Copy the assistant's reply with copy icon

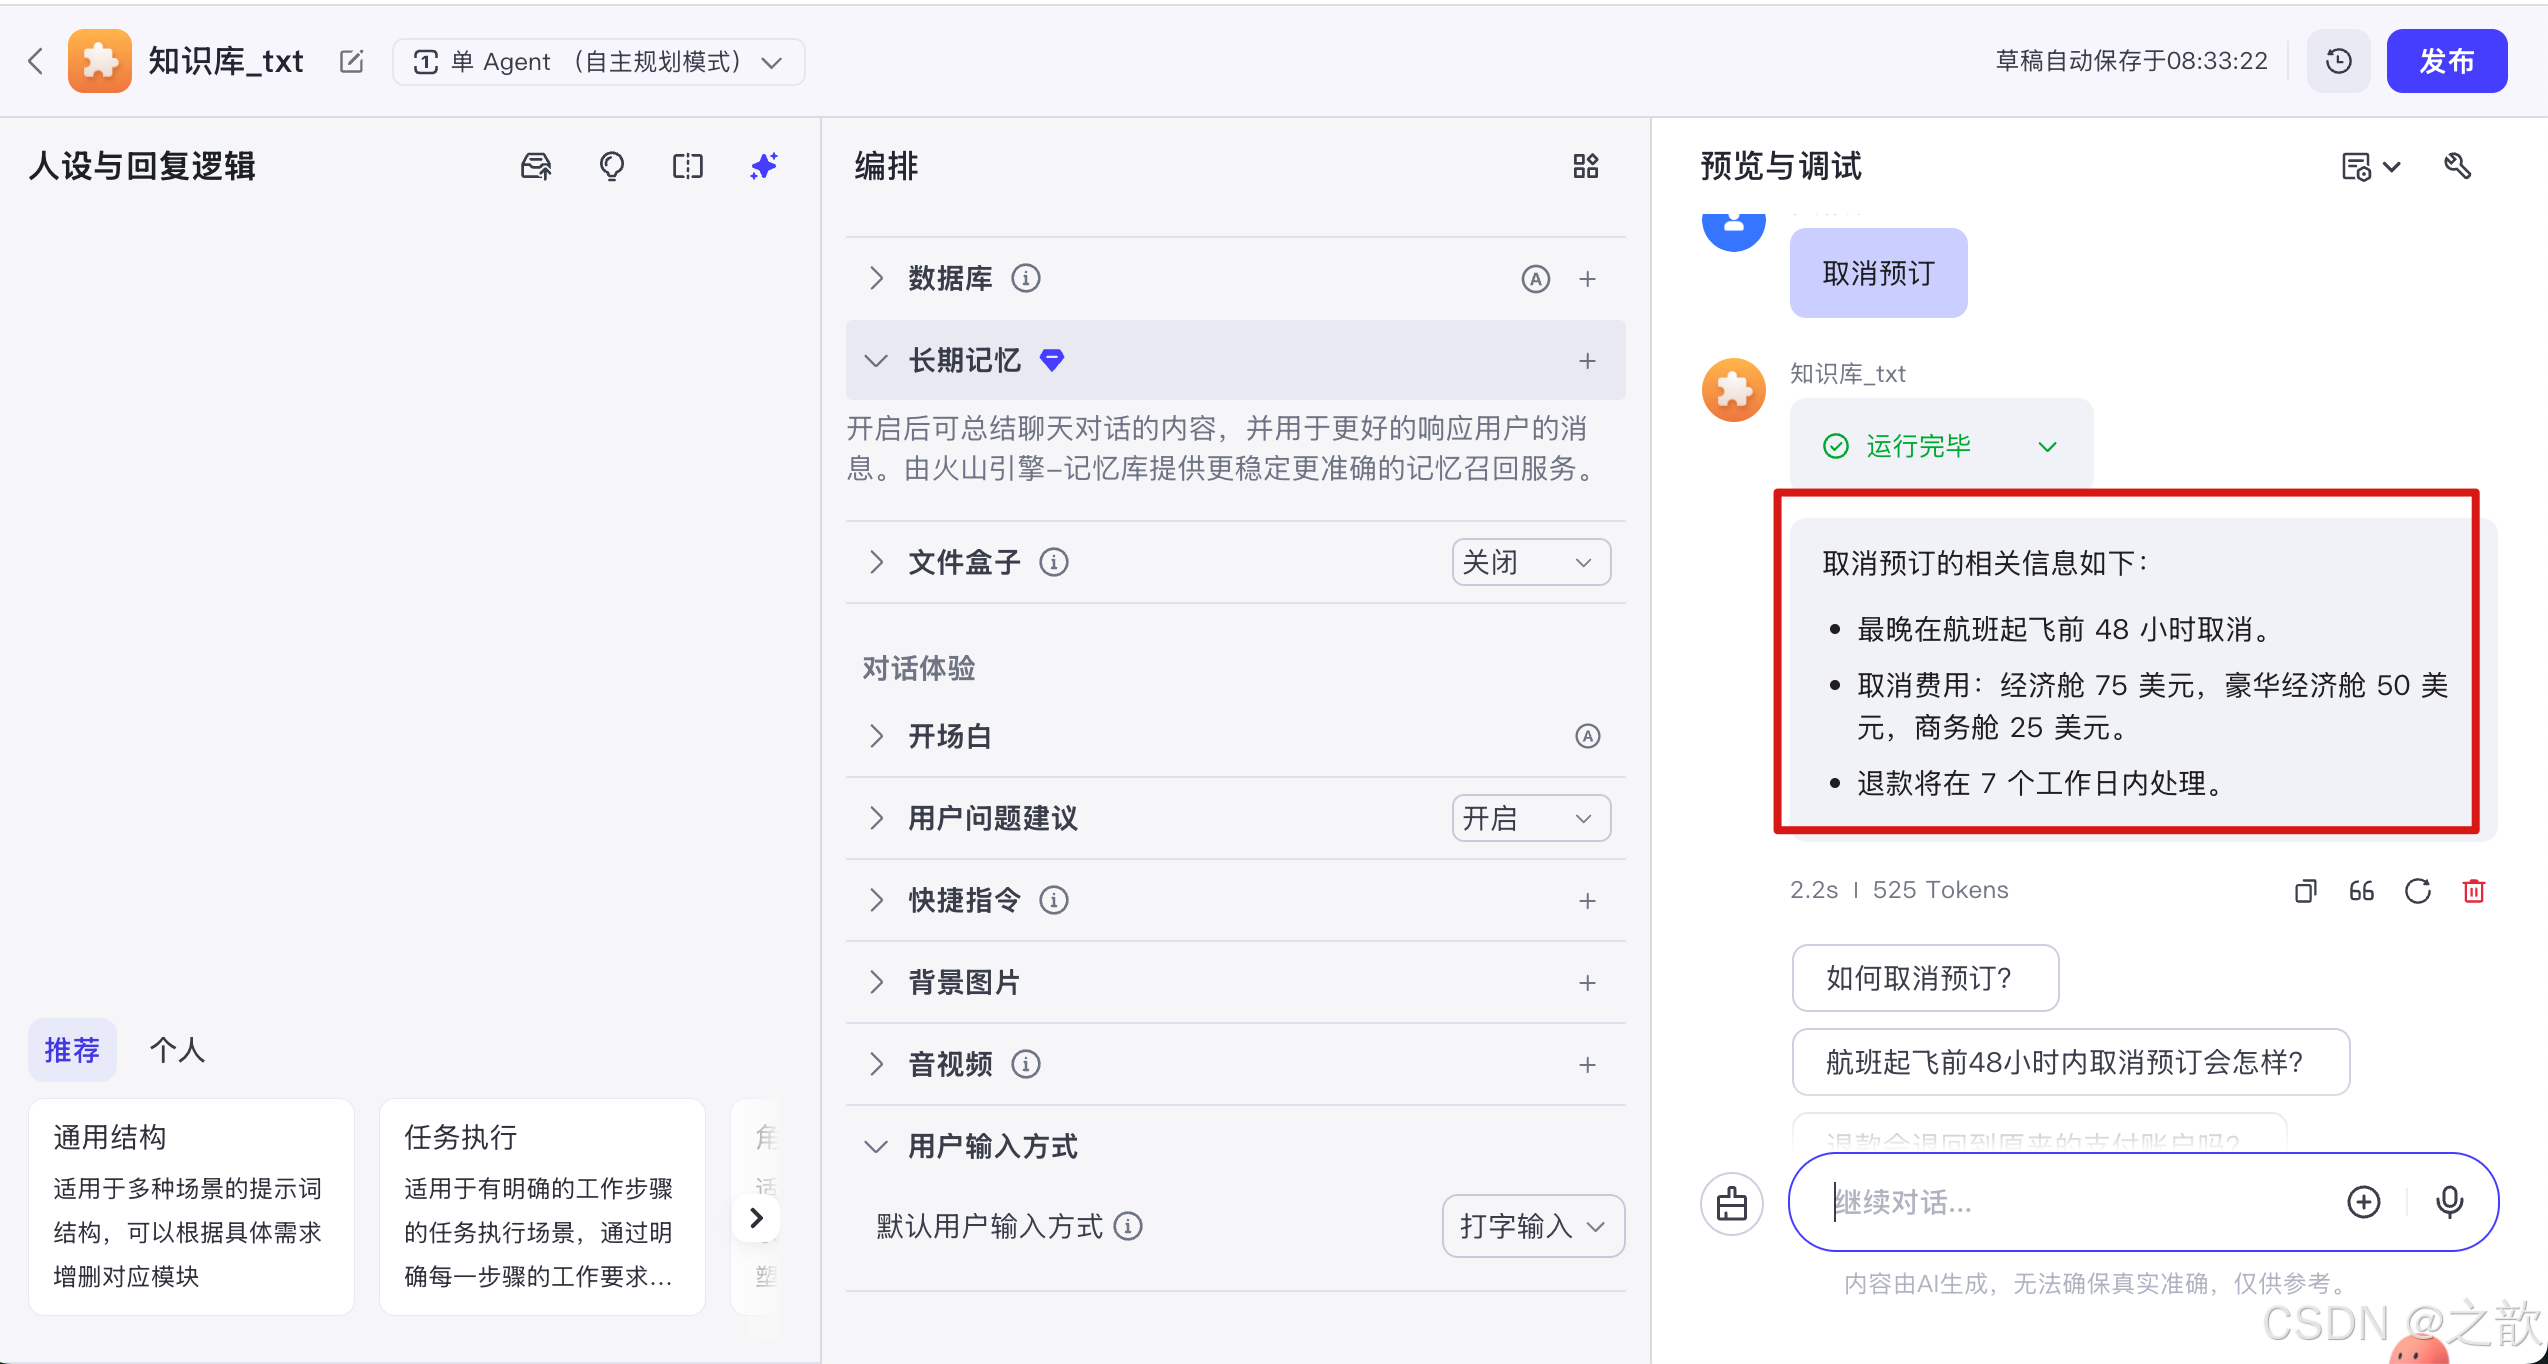click(2304, 890)
